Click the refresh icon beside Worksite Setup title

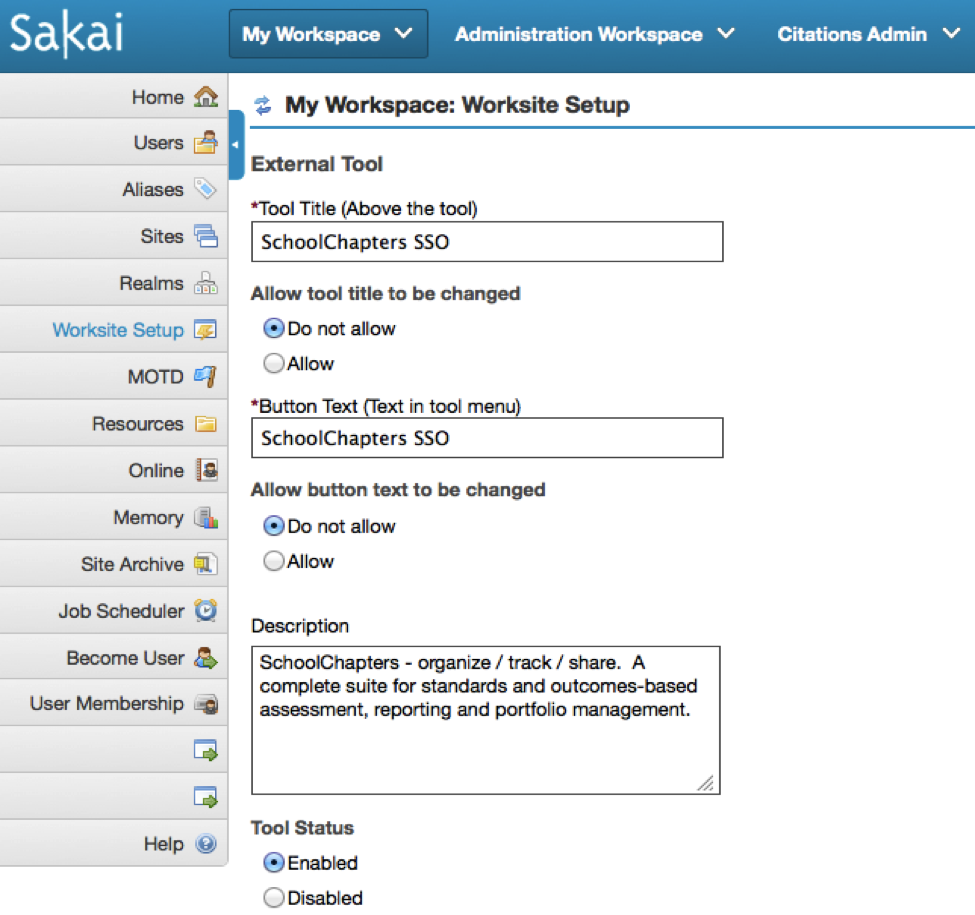point(263,105)
